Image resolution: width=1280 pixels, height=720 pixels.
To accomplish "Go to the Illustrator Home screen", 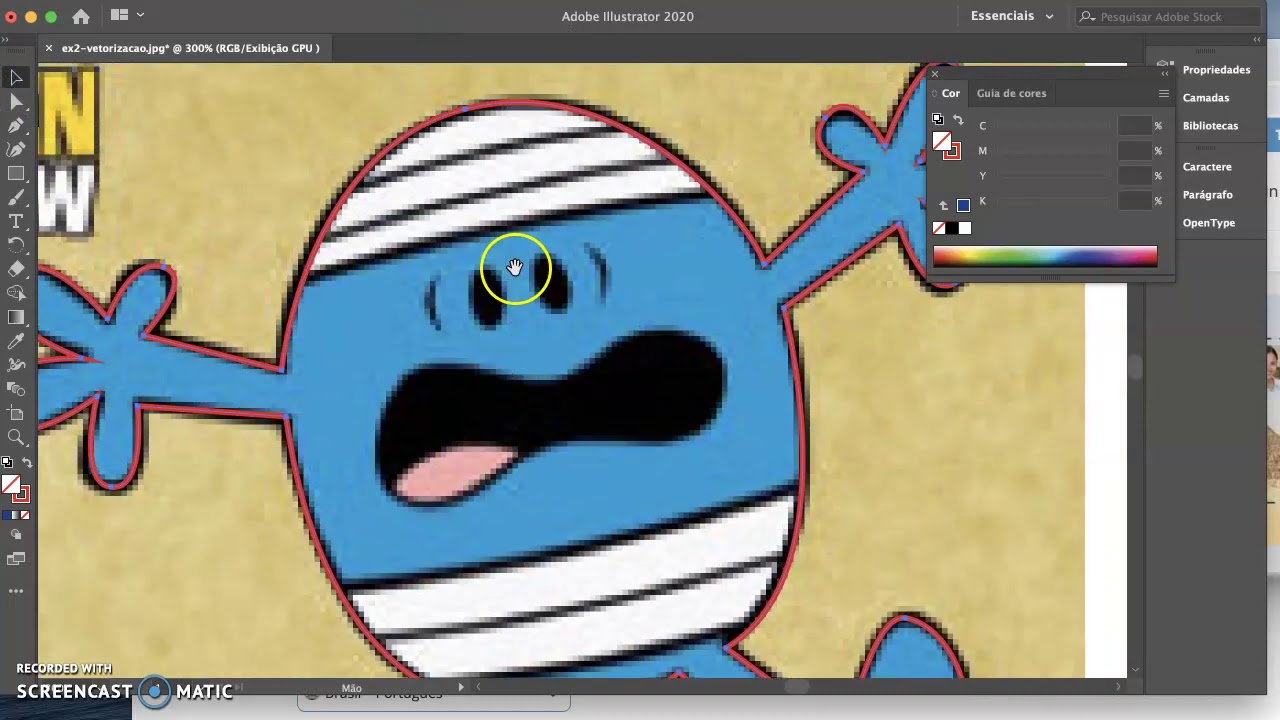I will point(81,16).
